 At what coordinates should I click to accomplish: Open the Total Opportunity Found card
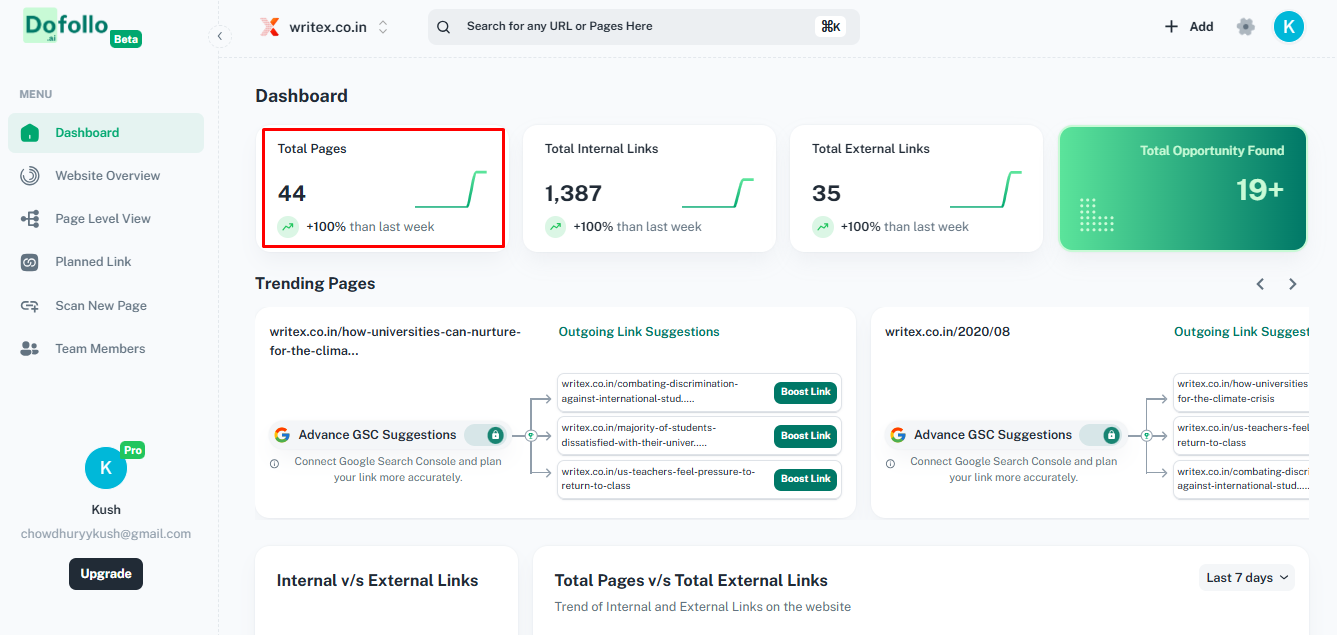pyautogui.click(x=1183, y=188)
